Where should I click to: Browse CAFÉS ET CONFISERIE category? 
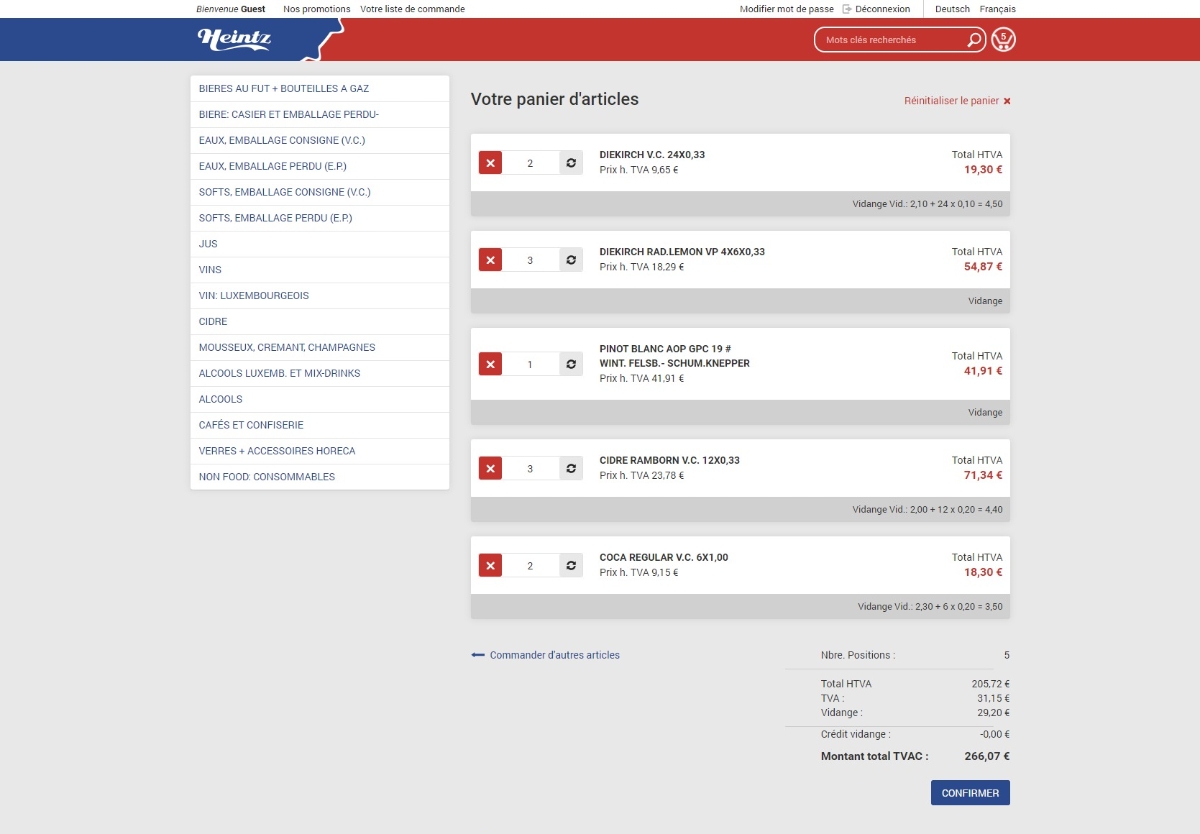click(320, 425)
